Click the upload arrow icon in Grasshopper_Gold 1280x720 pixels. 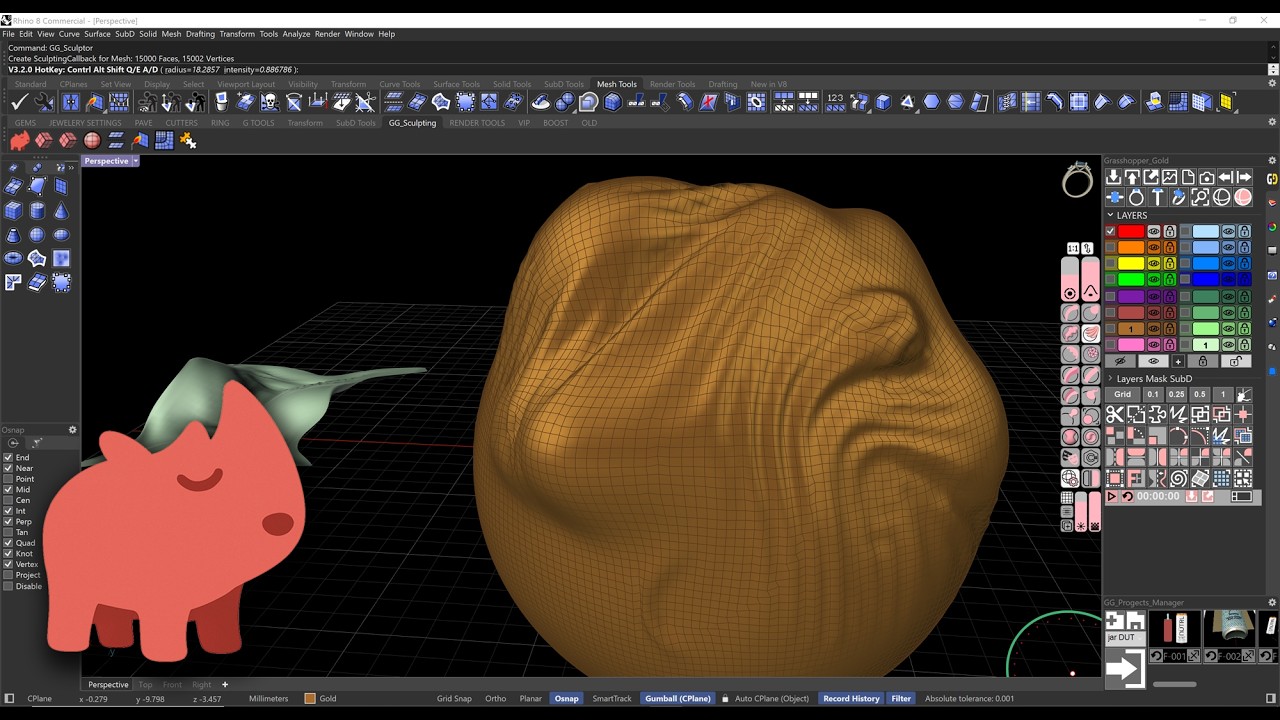(x=1132, y=177)
